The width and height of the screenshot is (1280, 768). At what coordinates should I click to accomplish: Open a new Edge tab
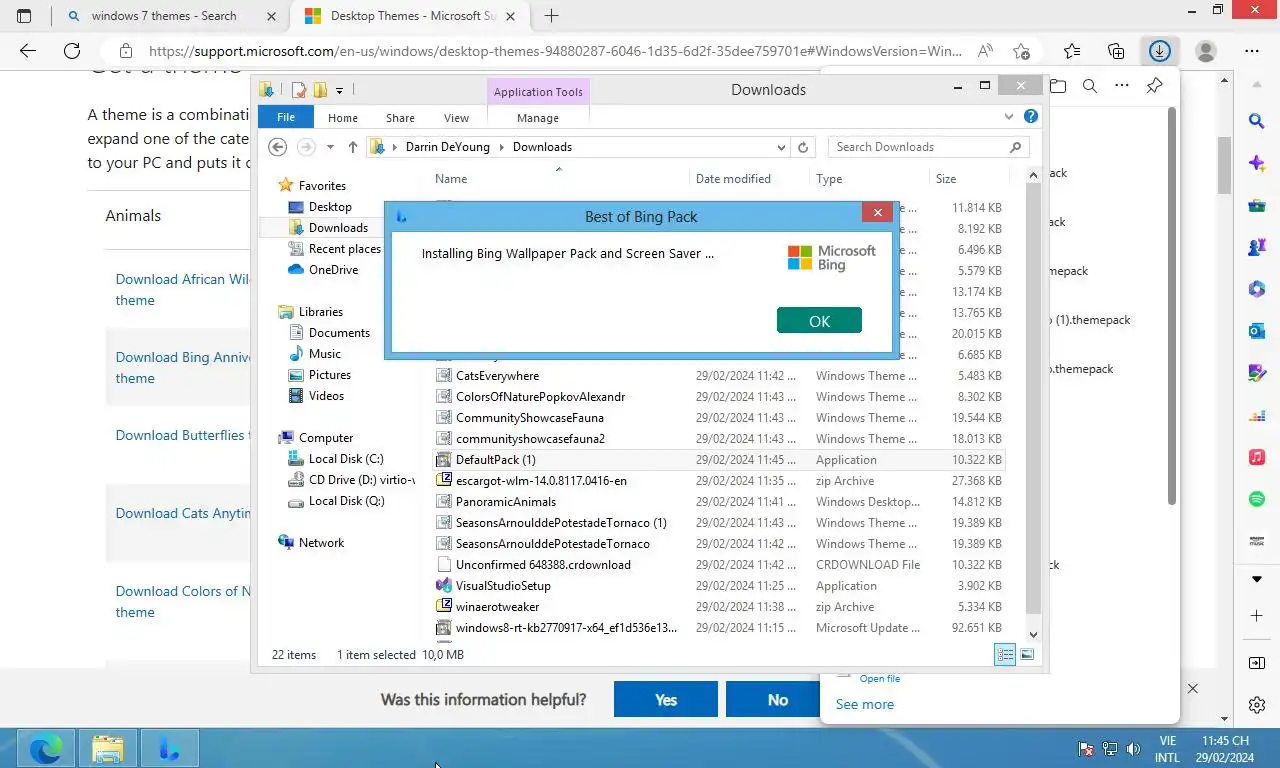coord(551,16)
